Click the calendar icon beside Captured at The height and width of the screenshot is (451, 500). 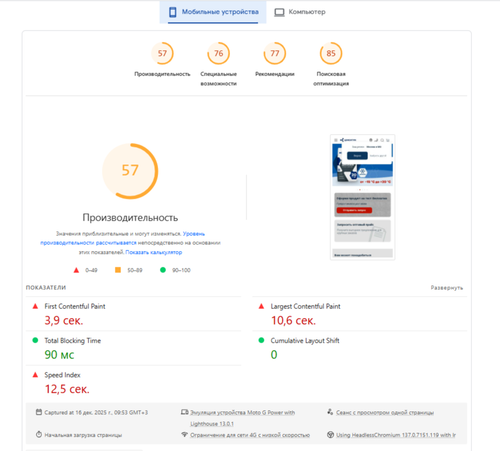click(x=39, y=412)
